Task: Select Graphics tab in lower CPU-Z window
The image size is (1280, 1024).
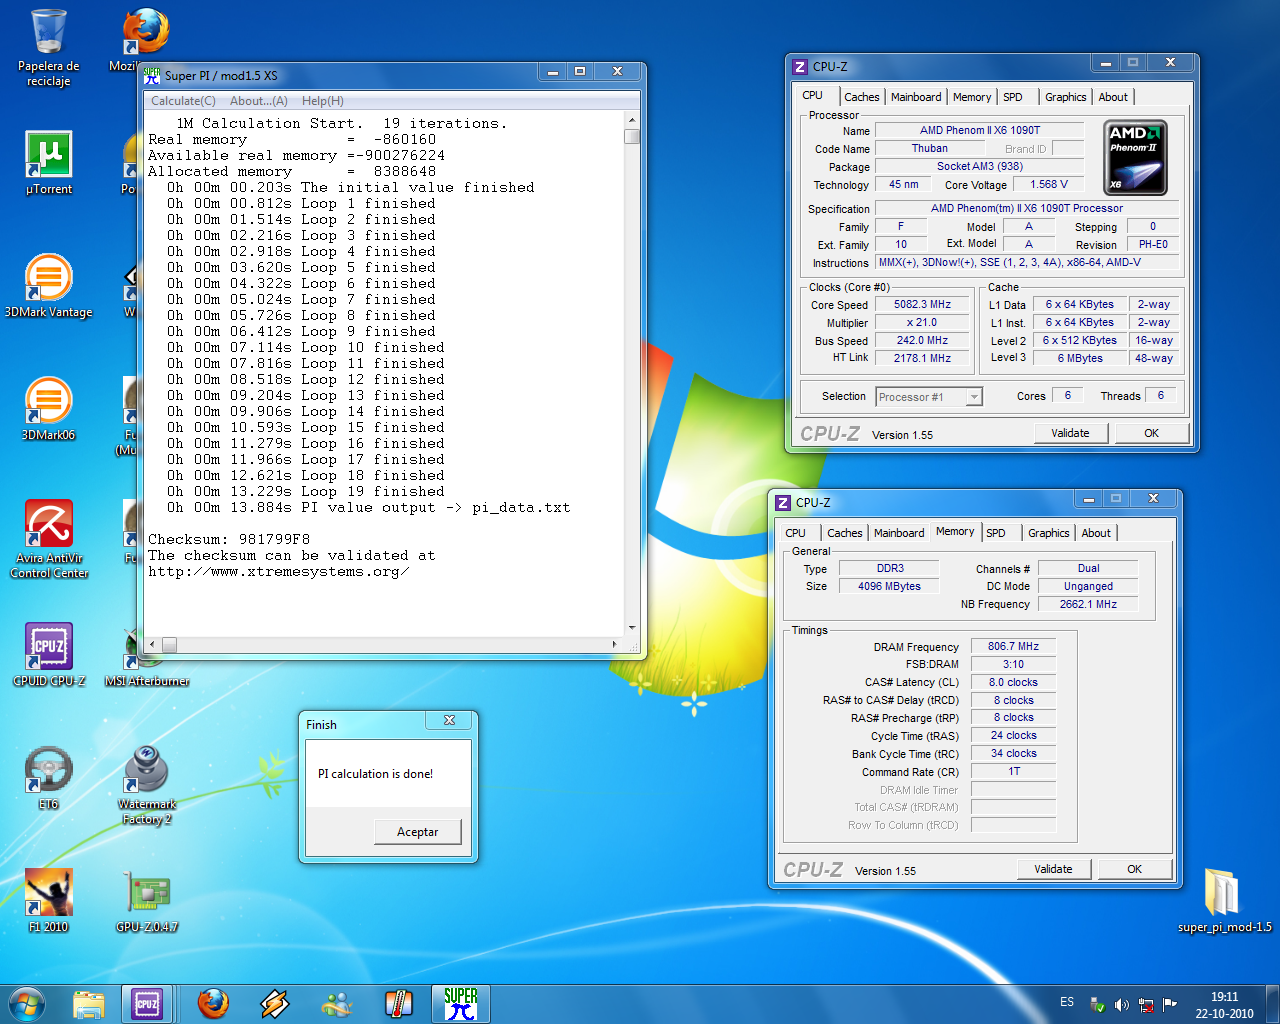Action: pos(1048,533)
